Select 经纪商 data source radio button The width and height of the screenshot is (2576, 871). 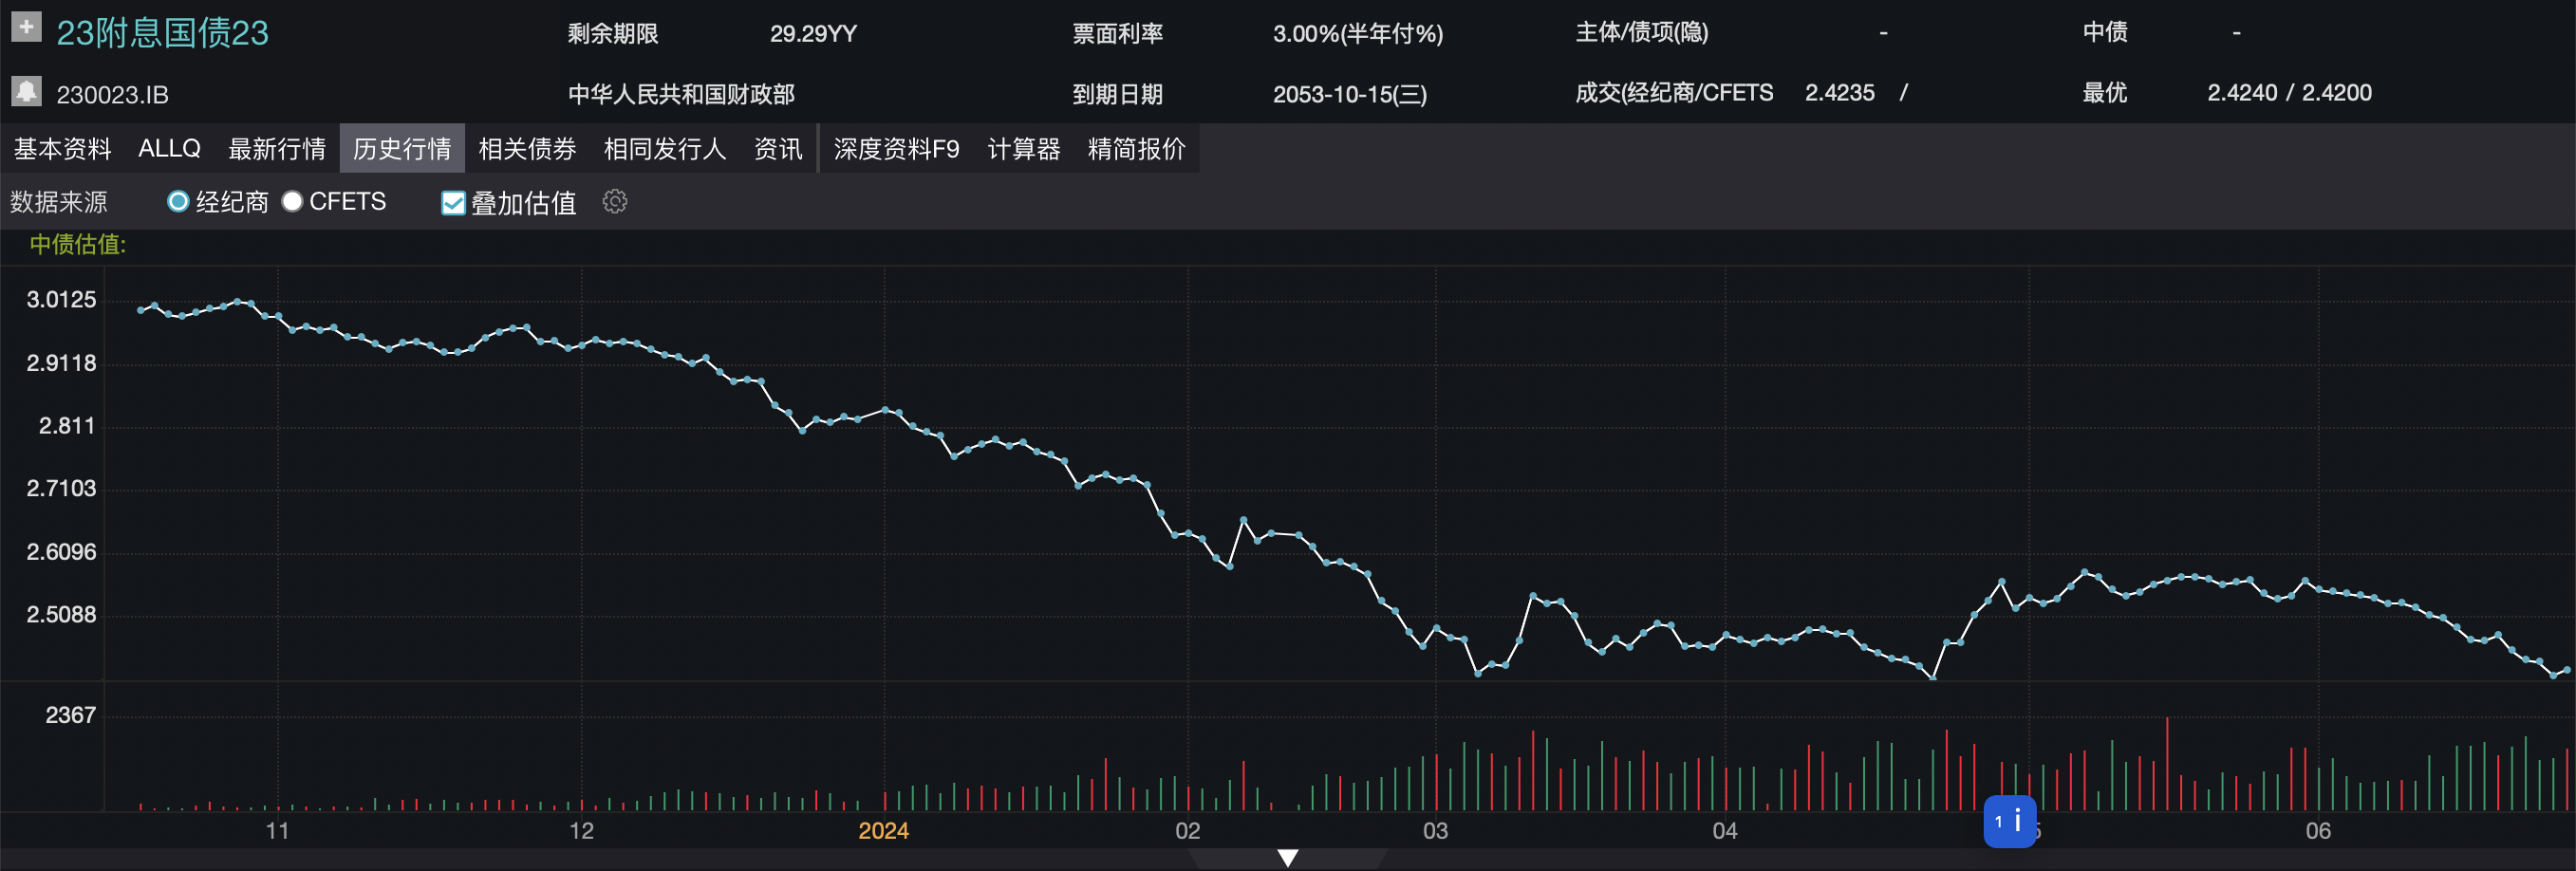(x=178, y=202)
